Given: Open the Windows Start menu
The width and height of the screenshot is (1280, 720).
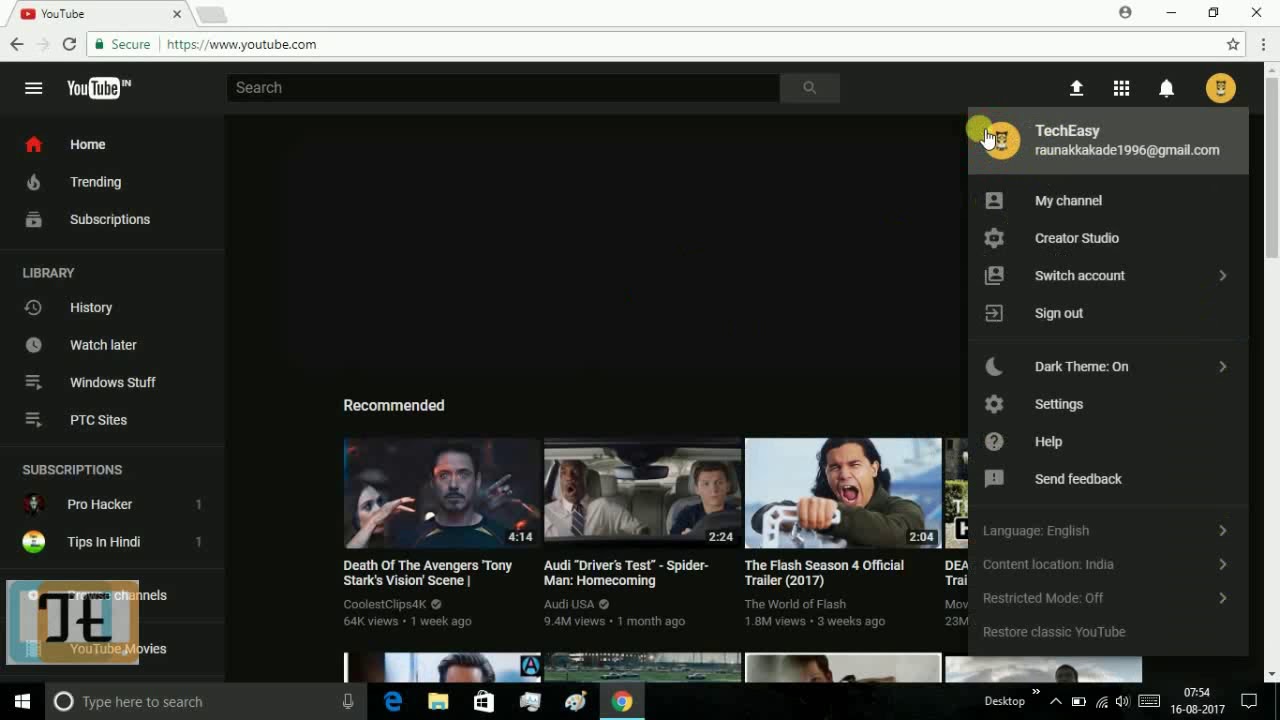Looking at the screenshot, I should 22,702.
